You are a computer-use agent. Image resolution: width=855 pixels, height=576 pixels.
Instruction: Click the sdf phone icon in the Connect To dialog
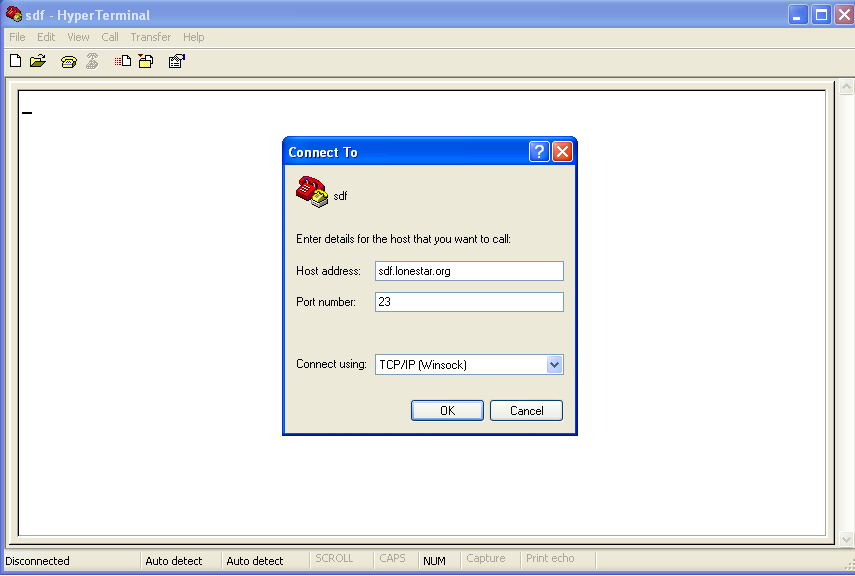(313, 191)
